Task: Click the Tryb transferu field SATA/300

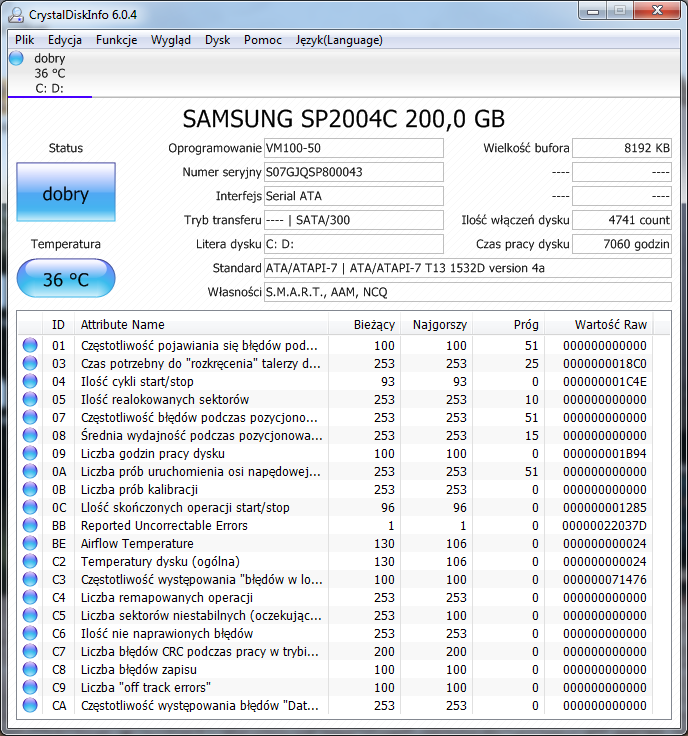Action: click(354, 220)
